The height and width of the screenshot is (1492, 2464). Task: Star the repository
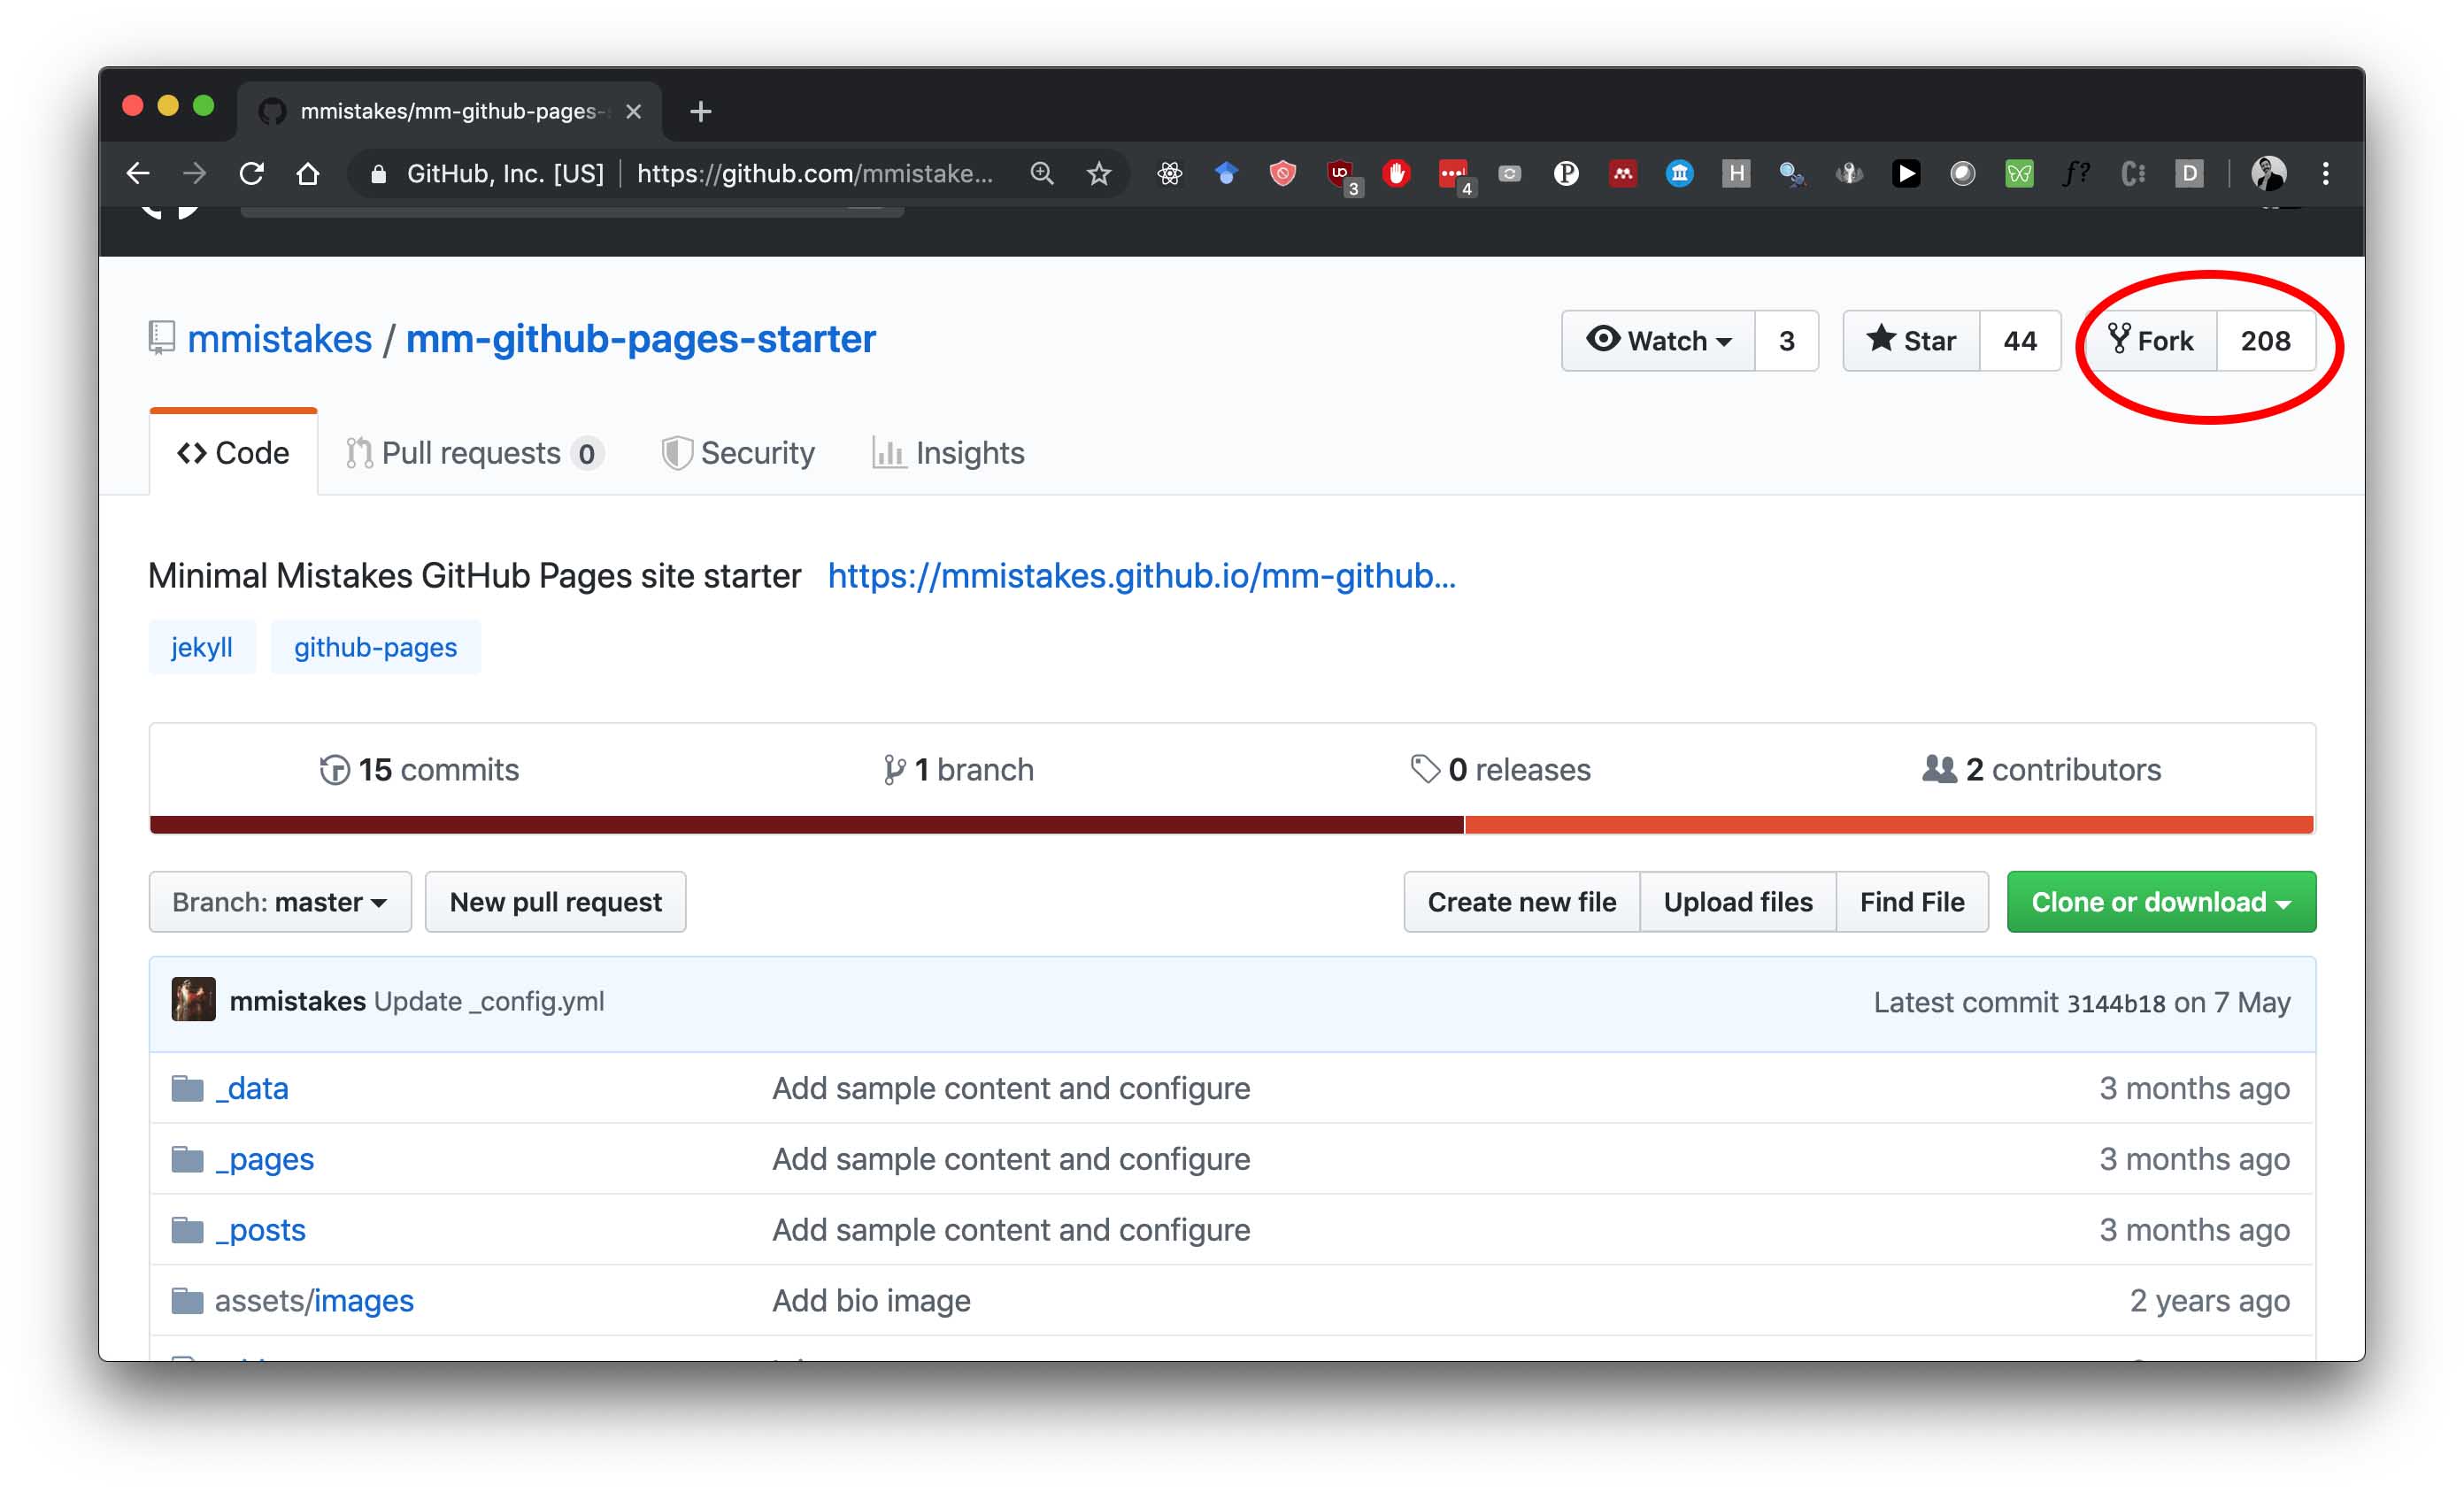(1911, 341)
